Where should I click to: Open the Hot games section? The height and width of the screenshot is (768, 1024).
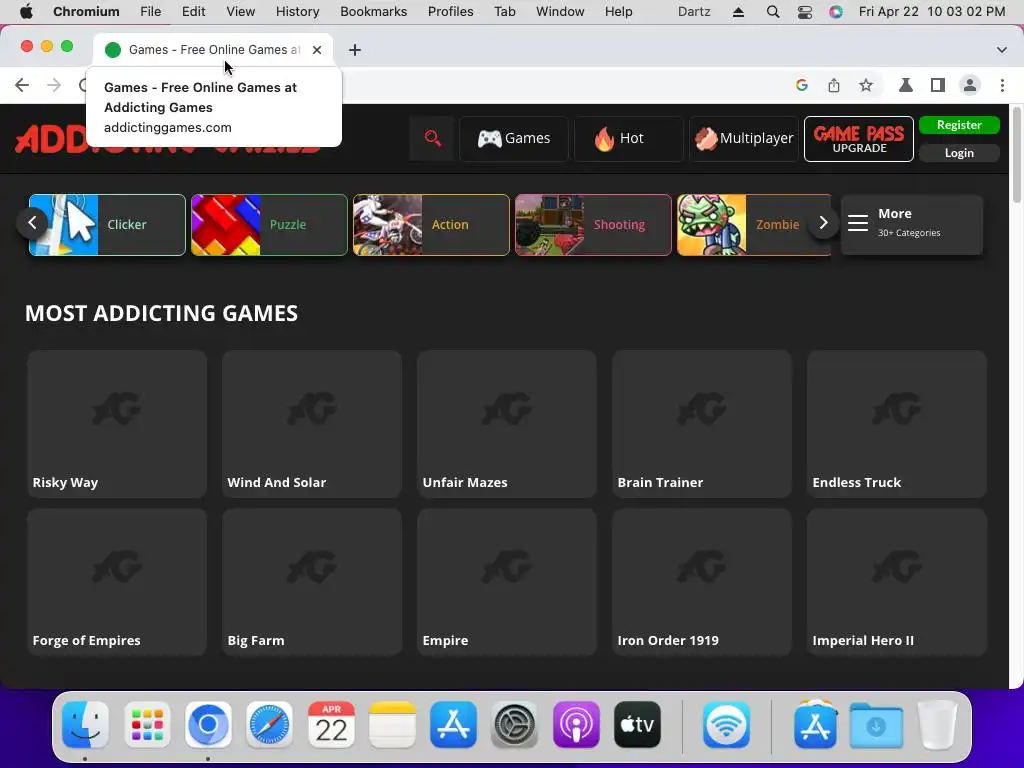click(x=628, y=138)
